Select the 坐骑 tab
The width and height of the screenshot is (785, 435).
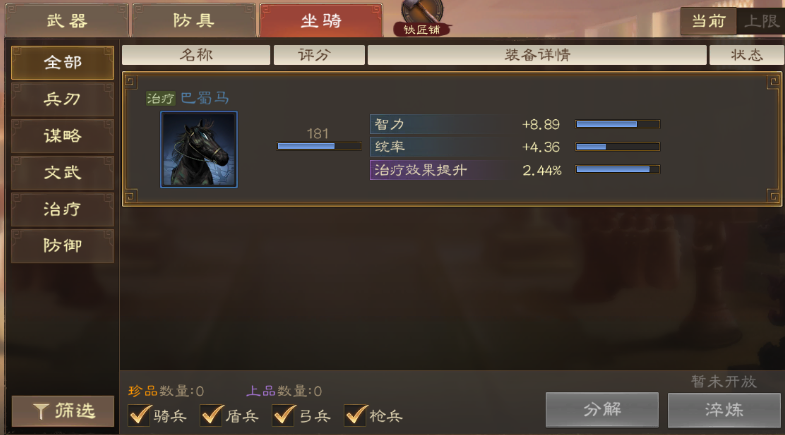click(x=321, y=21)
